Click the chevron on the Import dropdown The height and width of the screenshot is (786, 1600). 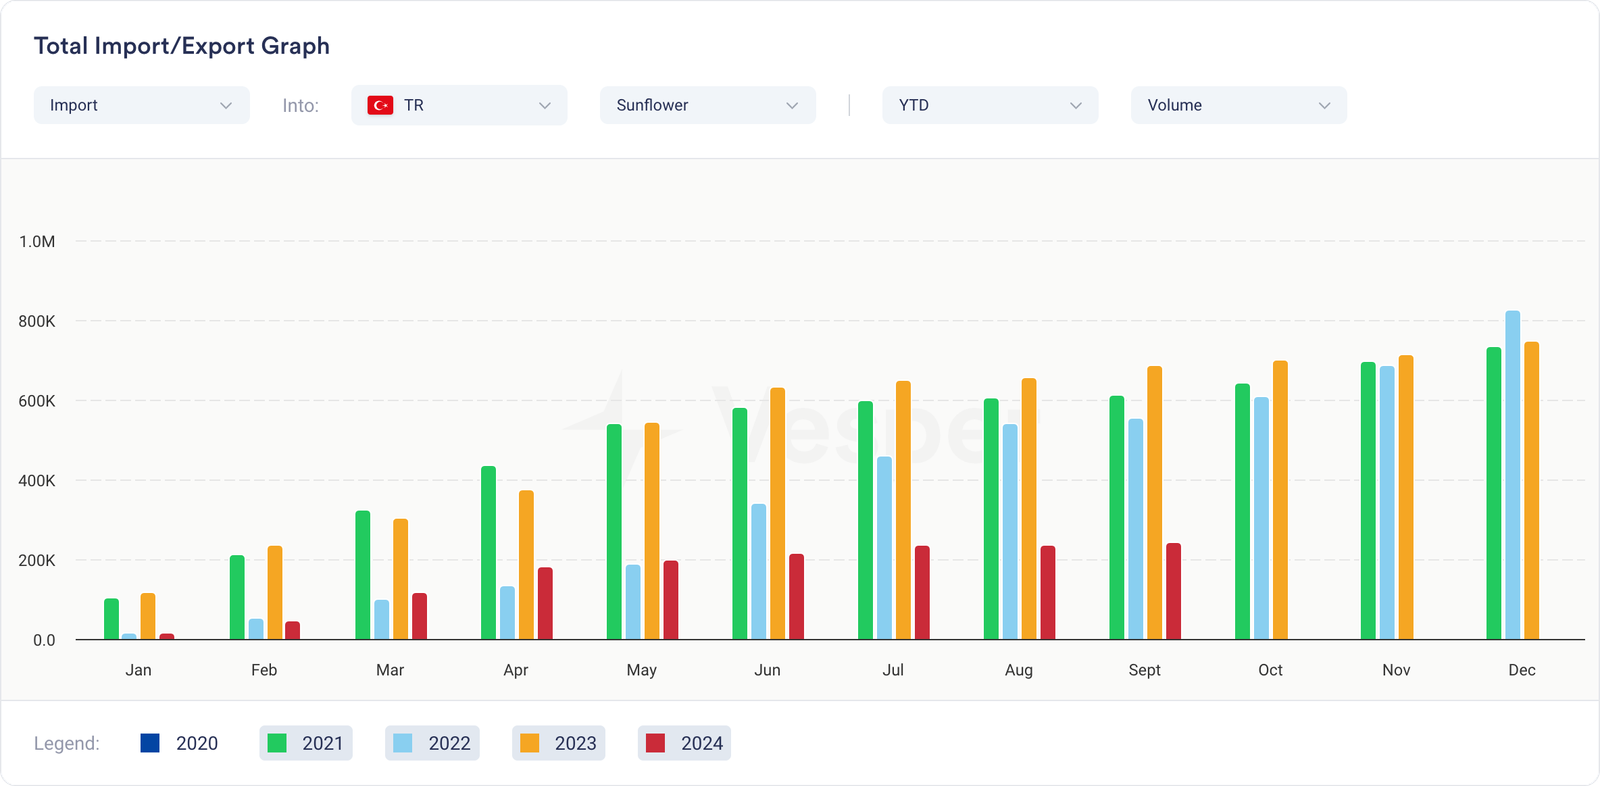(x=226, y=106)
